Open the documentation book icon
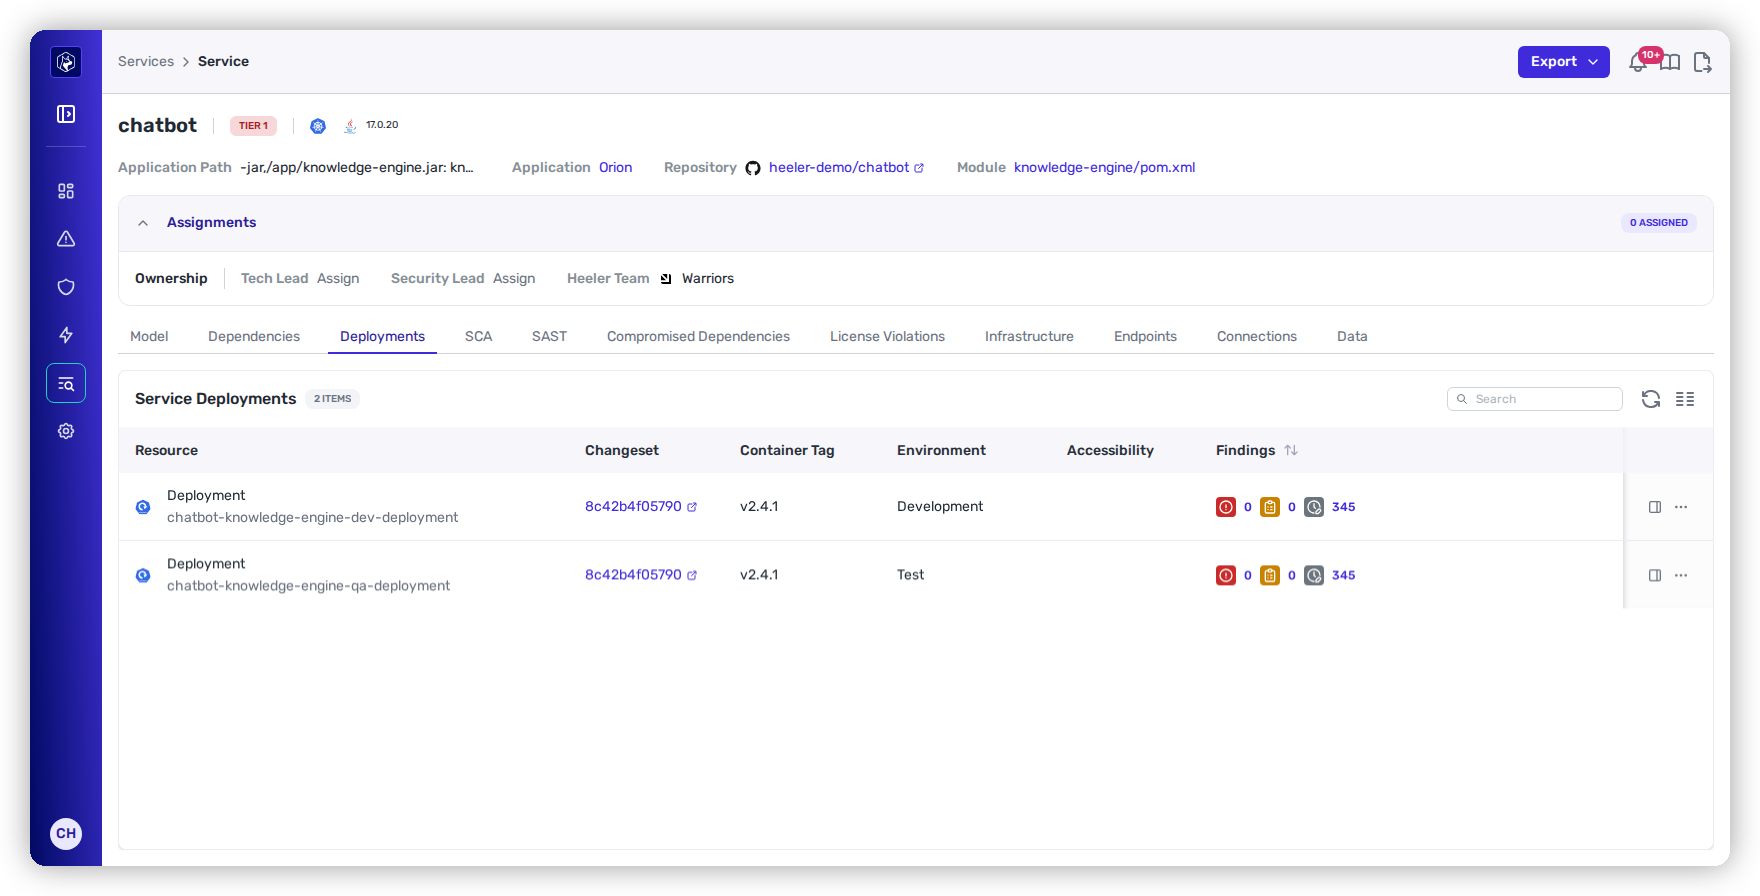Viewport: 1760px width, 896px height. point(1670,63)
